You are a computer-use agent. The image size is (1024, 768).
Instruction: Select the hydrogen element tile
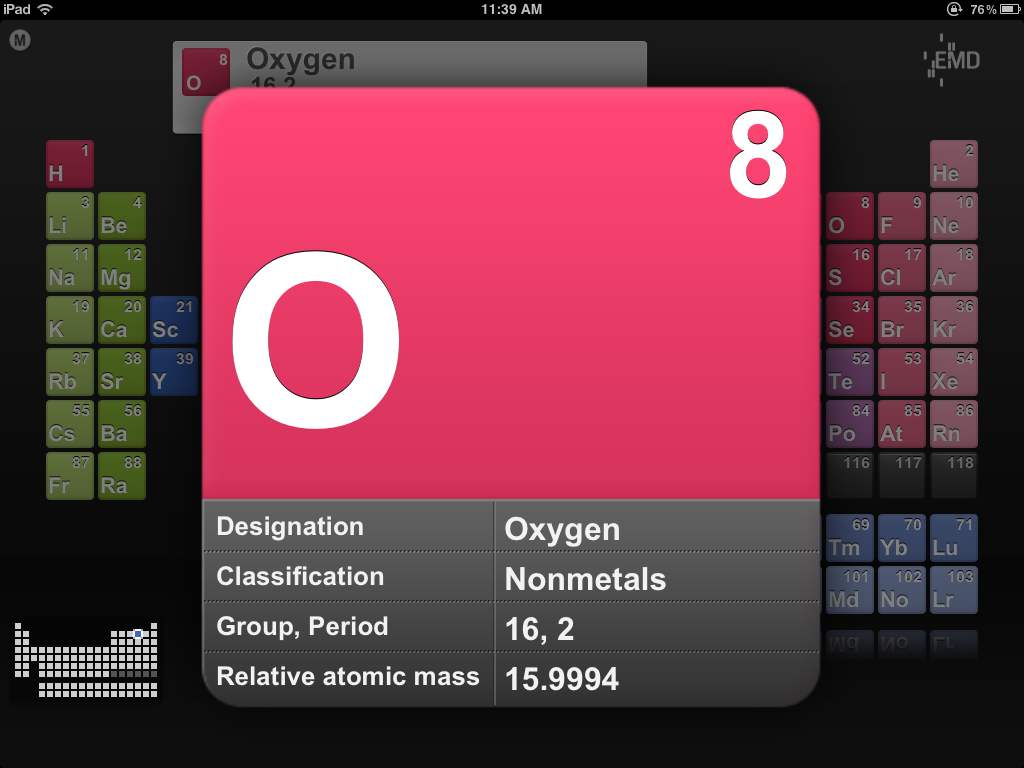click(69, 163)
